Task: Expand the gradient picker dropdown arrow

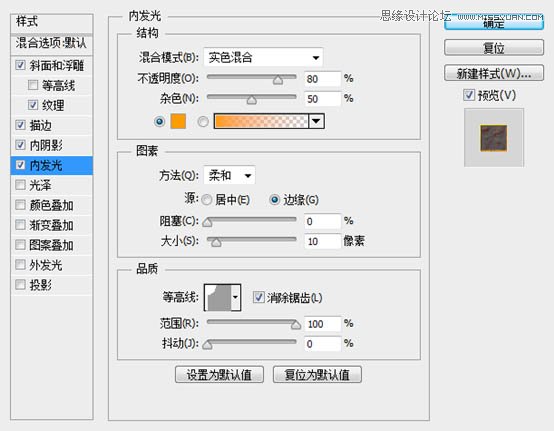Action: click(x=316, y=121)
